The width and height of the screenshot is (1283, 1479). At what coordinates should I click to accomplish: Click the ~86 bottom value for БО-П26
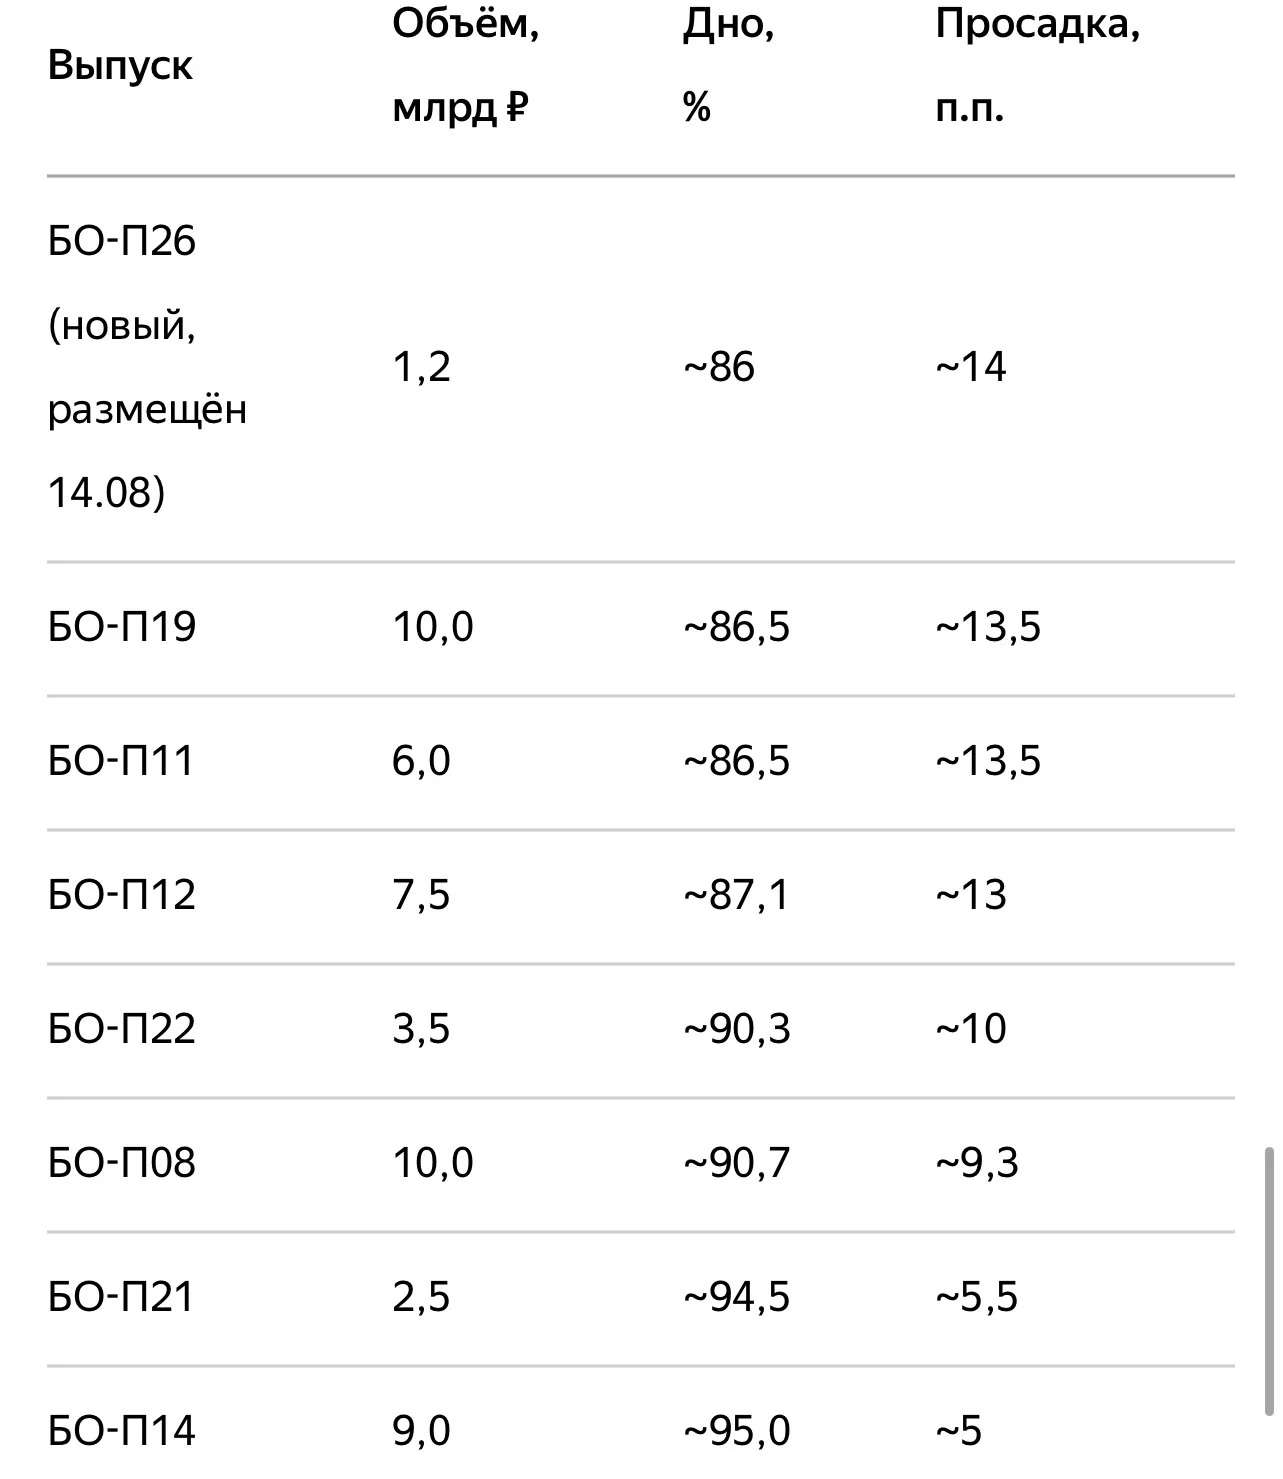718,367
